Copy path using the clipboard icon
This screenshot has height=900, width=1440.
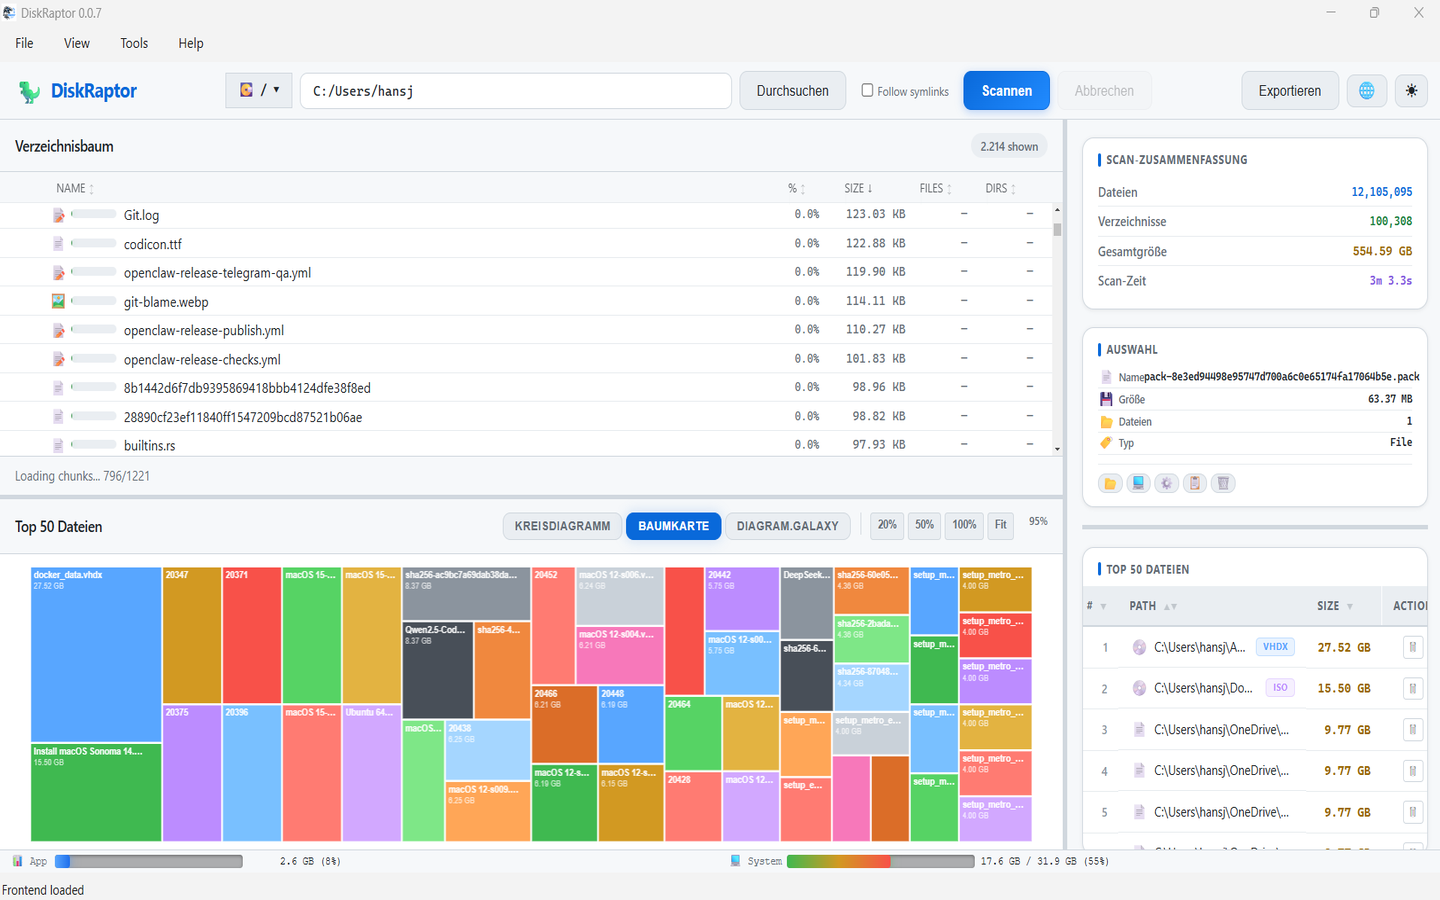1194,483
